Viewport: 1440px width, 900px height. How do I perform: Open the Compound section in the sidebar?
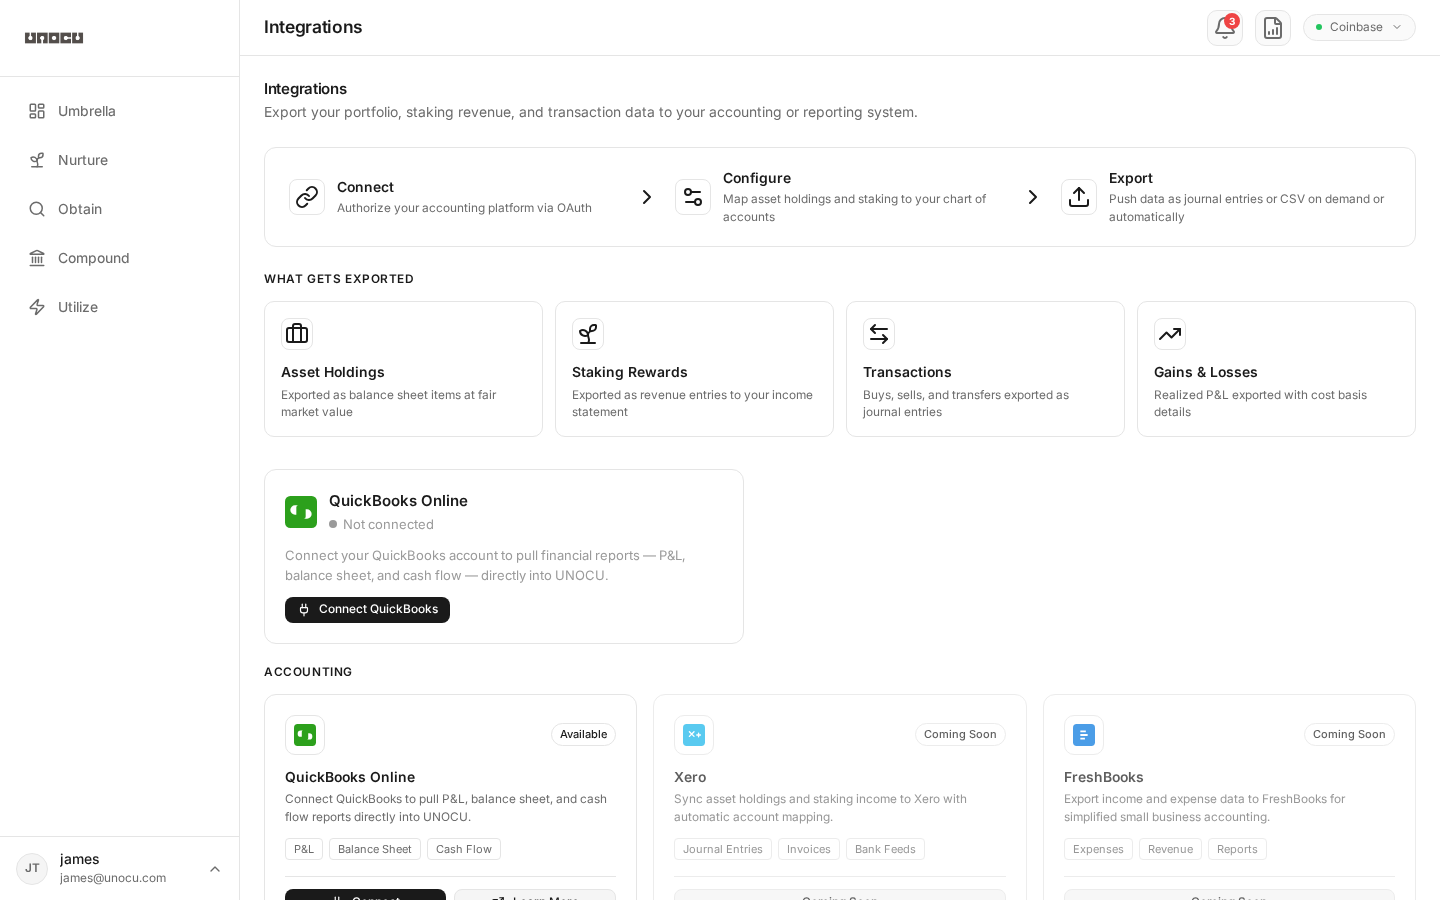[93, 258]
